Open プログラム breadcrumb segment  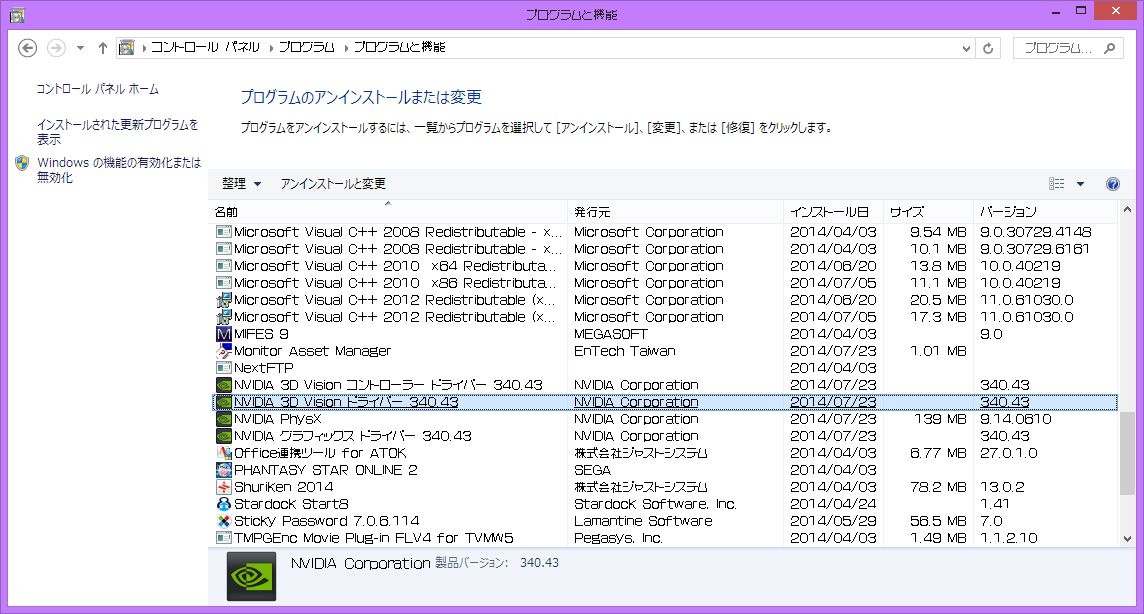click(306, 47)
